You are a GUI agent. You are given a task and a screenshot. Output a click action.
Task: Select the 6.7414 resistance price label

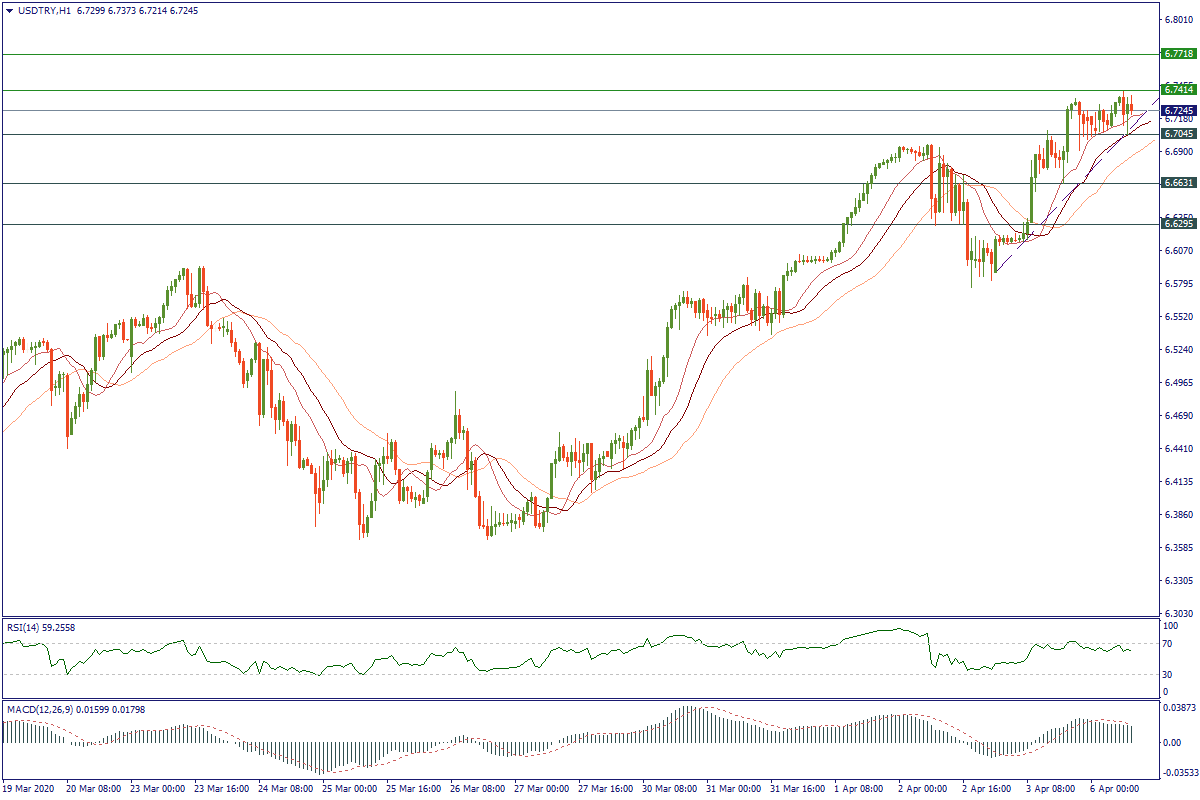pos(1179,90)
